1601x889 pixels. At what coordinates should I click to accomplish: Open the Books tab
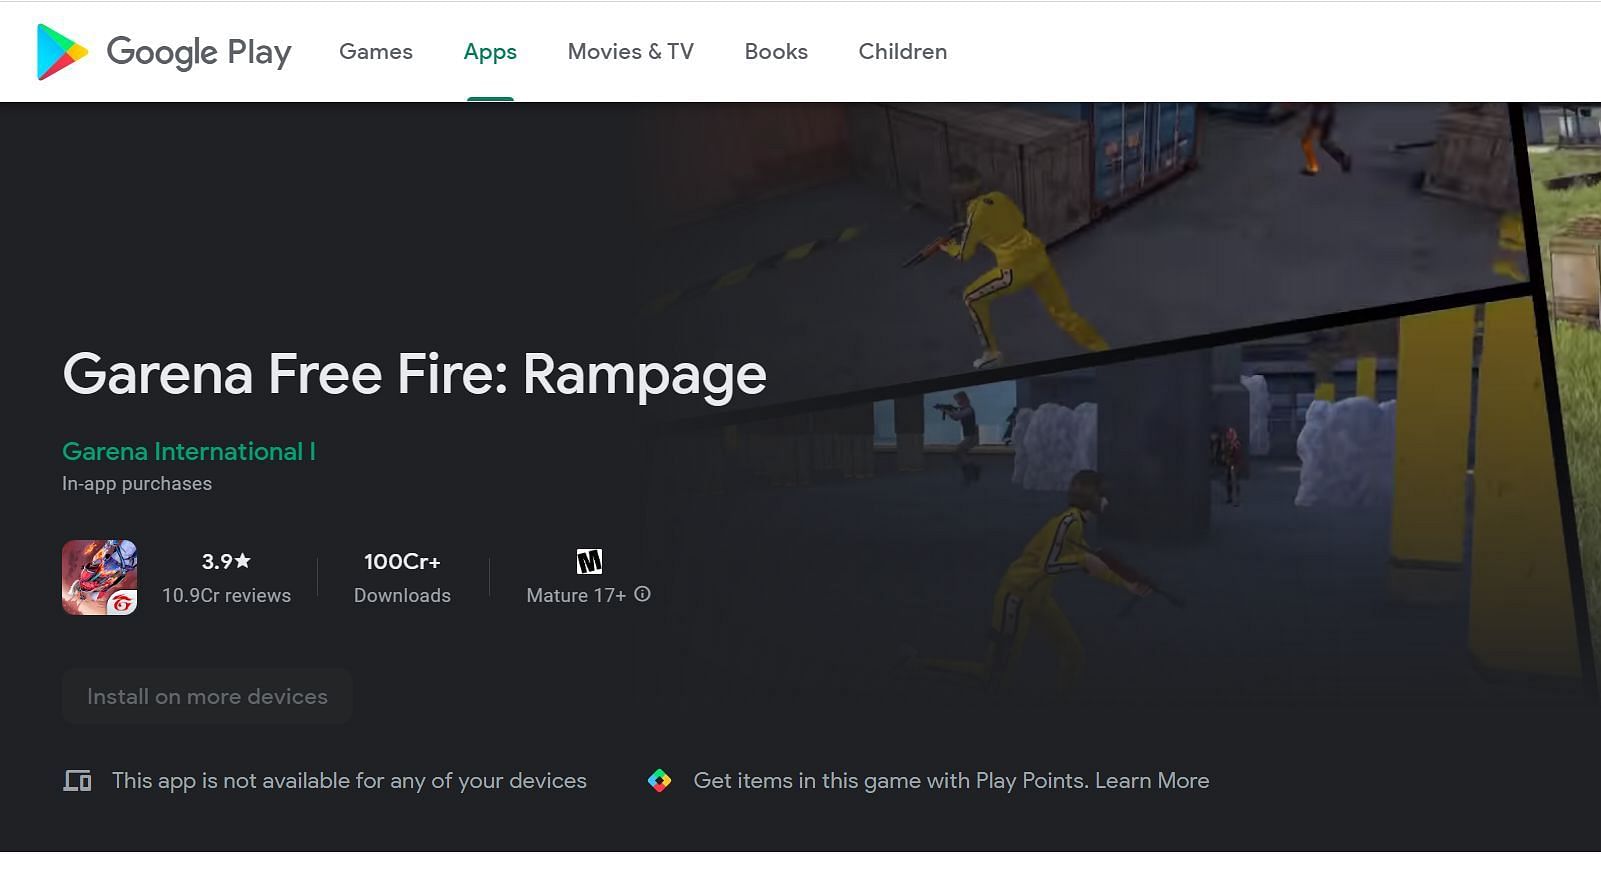point(776,51)
